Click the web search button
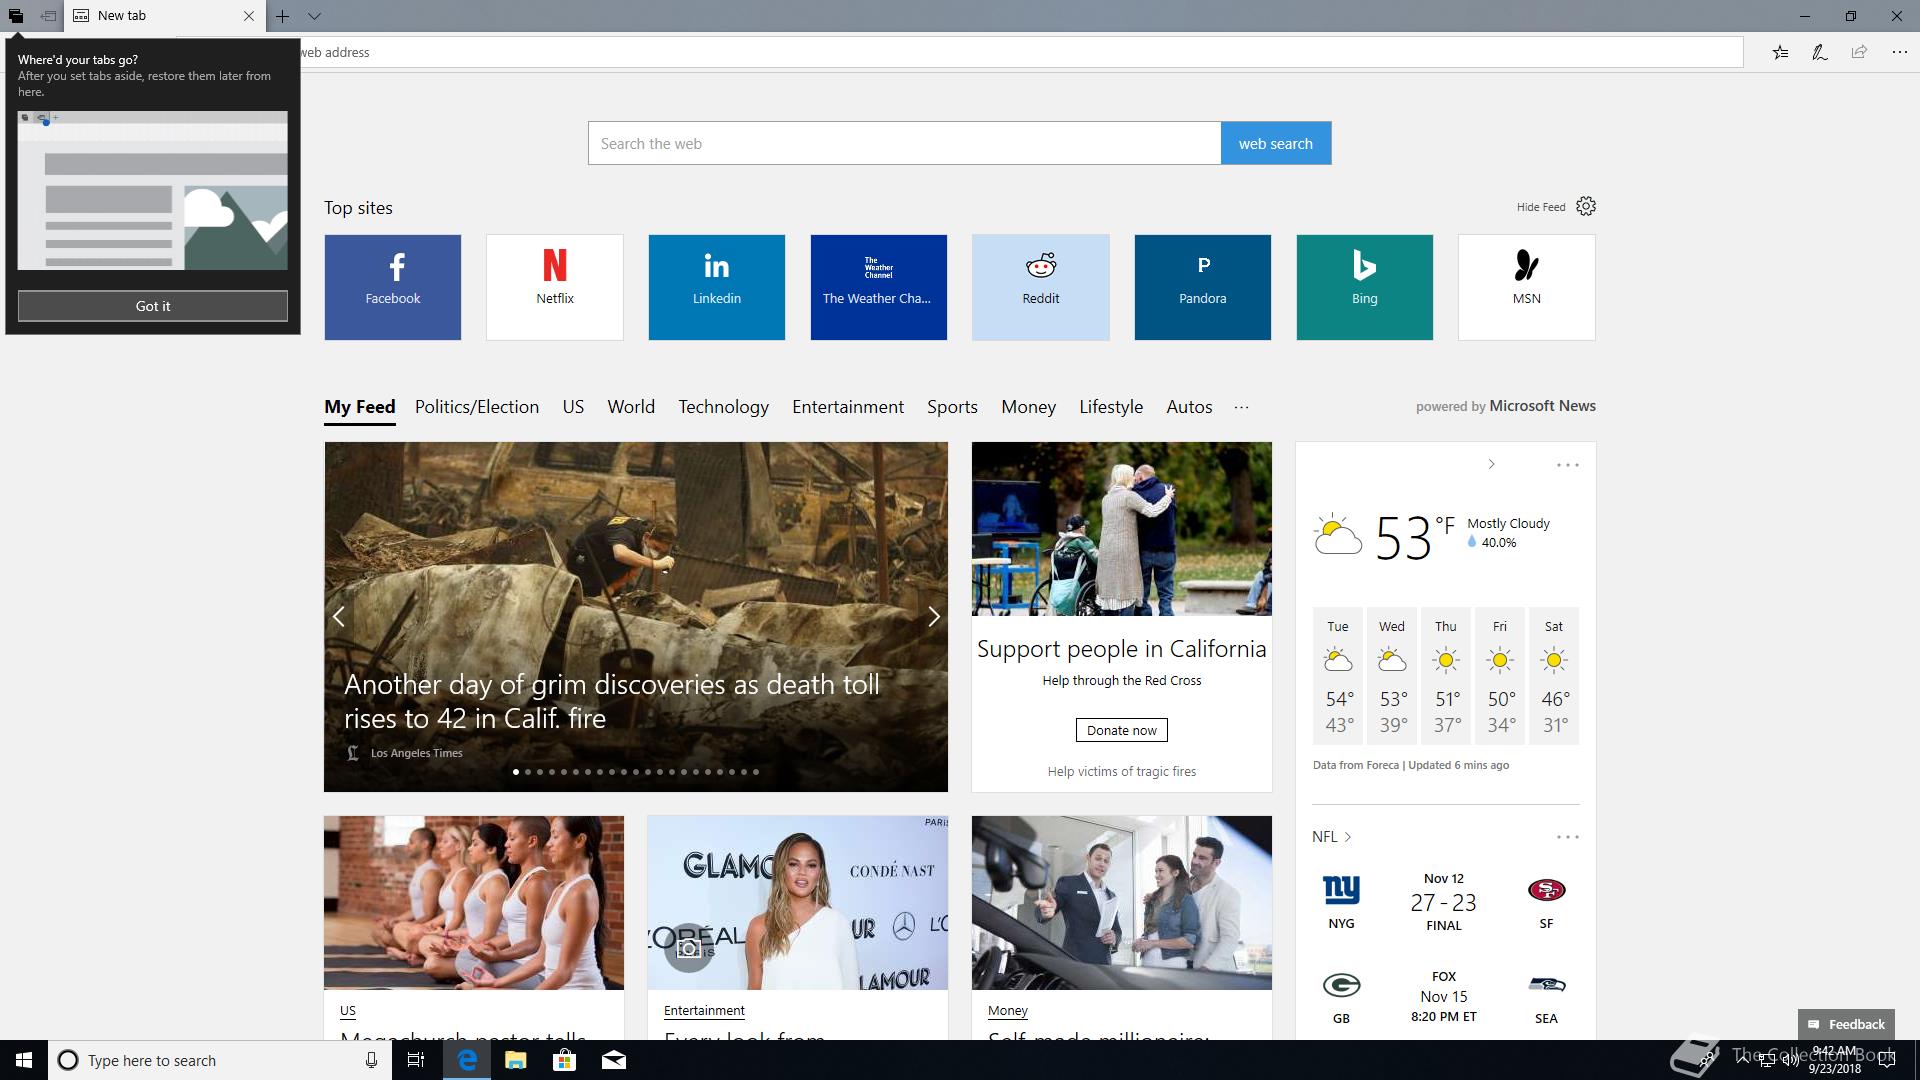This screenshot has height=1080, width=1920. pos(1275,143)
